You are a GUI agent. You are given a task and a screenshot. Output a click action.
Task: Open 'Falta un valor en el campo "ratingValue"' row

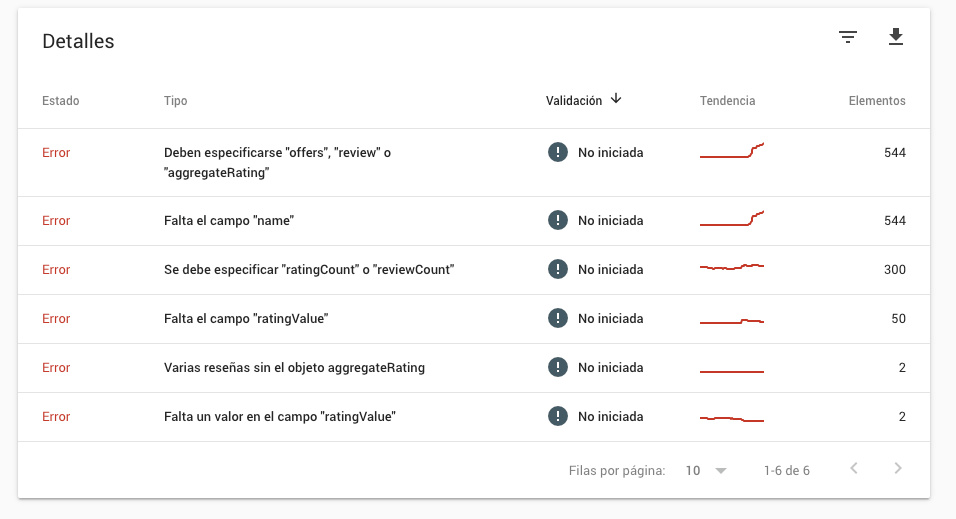coord(474,417)
